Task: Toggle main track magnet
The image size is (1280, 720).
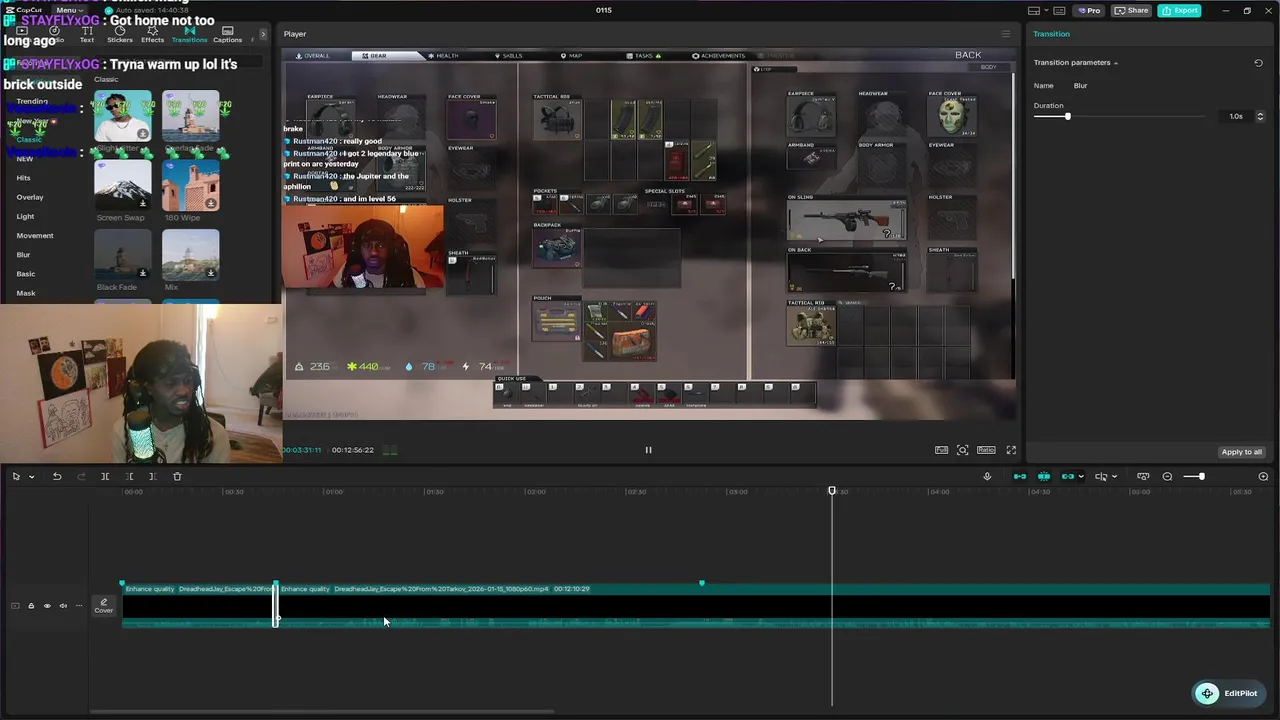Action: [x=1020, y=477]
